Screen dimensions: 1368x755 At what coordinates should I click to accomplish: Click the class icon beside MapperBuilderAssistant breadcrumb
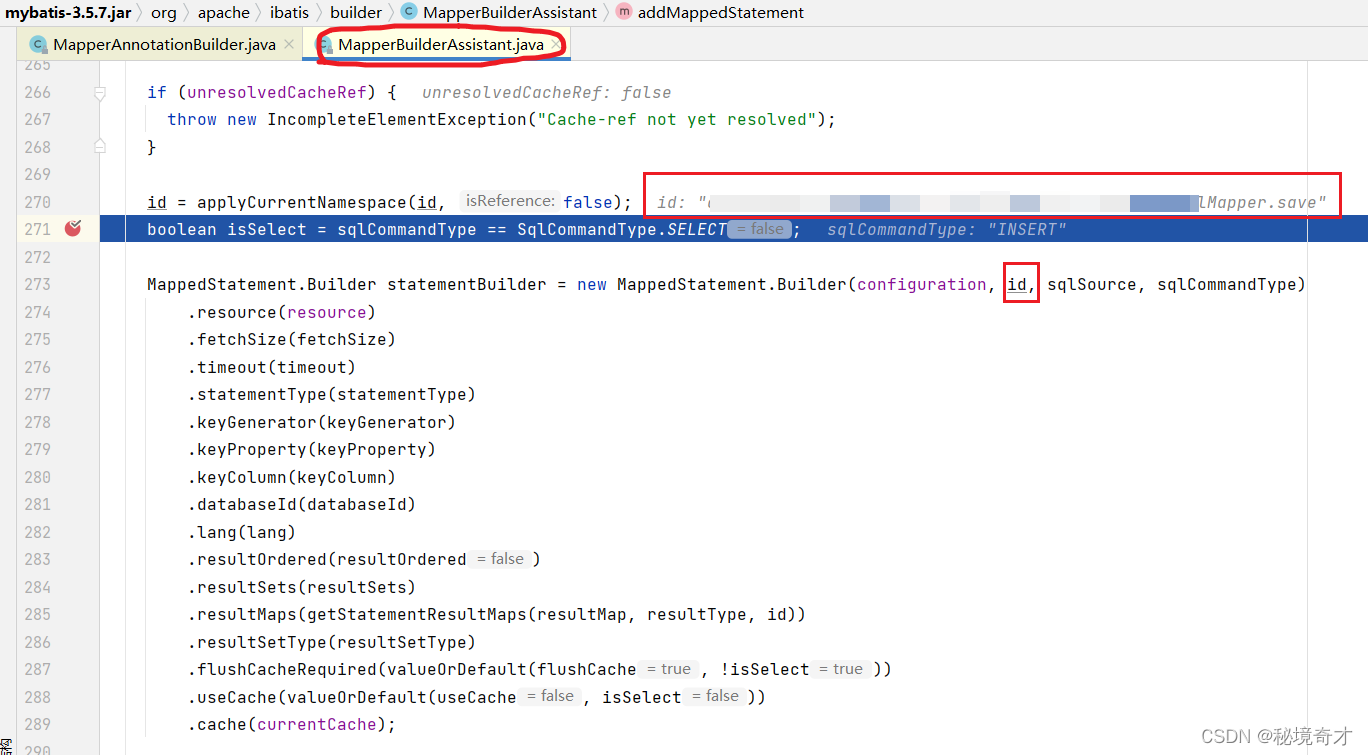[x=409, y=13]
